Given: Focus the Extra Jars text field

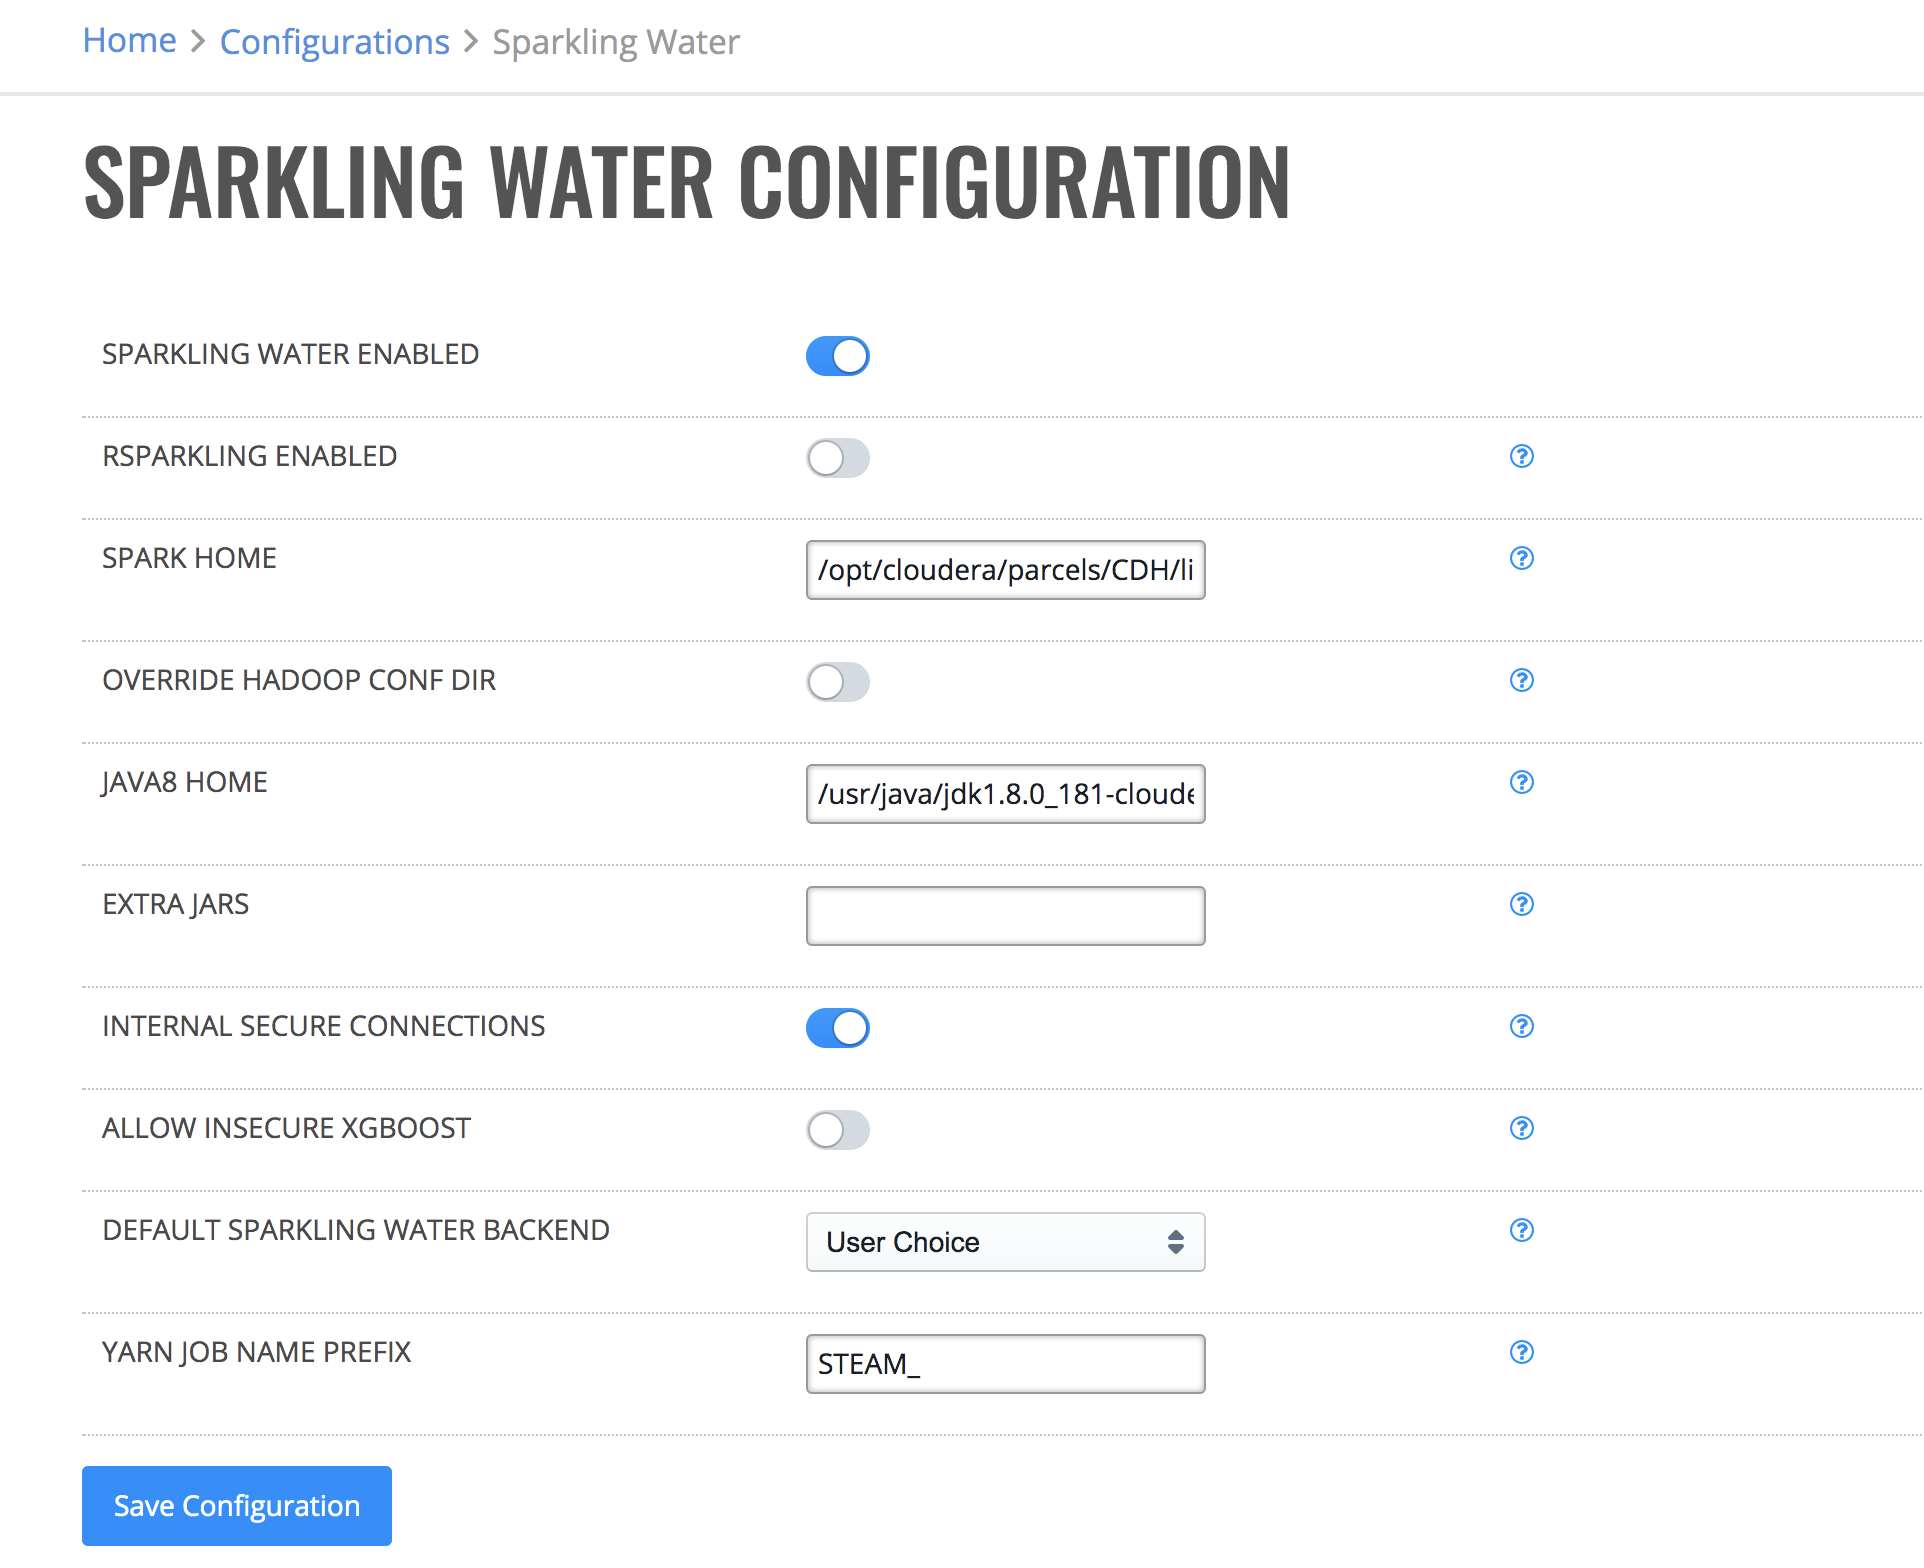Looking at the screenshot, I should coord(1005,916).
